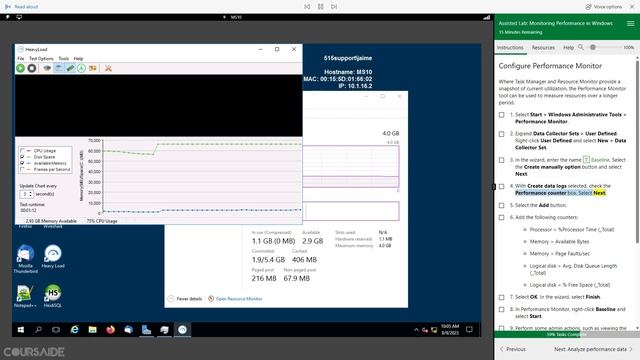This screenshot has width=640, height=360.
Task: Open HeavyLoad Test Options menu
Action: [x=41, y=59]
